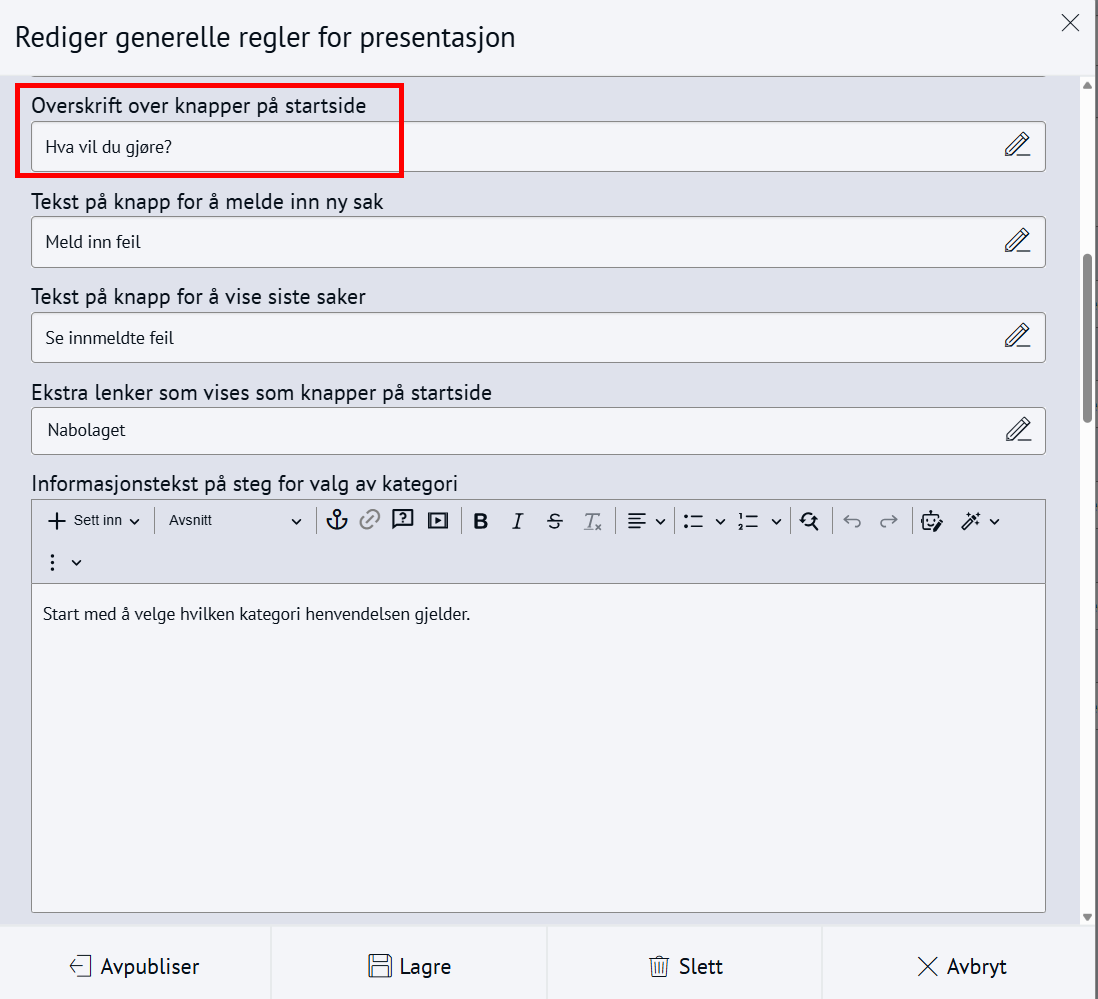Apply italic formatting to text

click(x=517, y=521)
